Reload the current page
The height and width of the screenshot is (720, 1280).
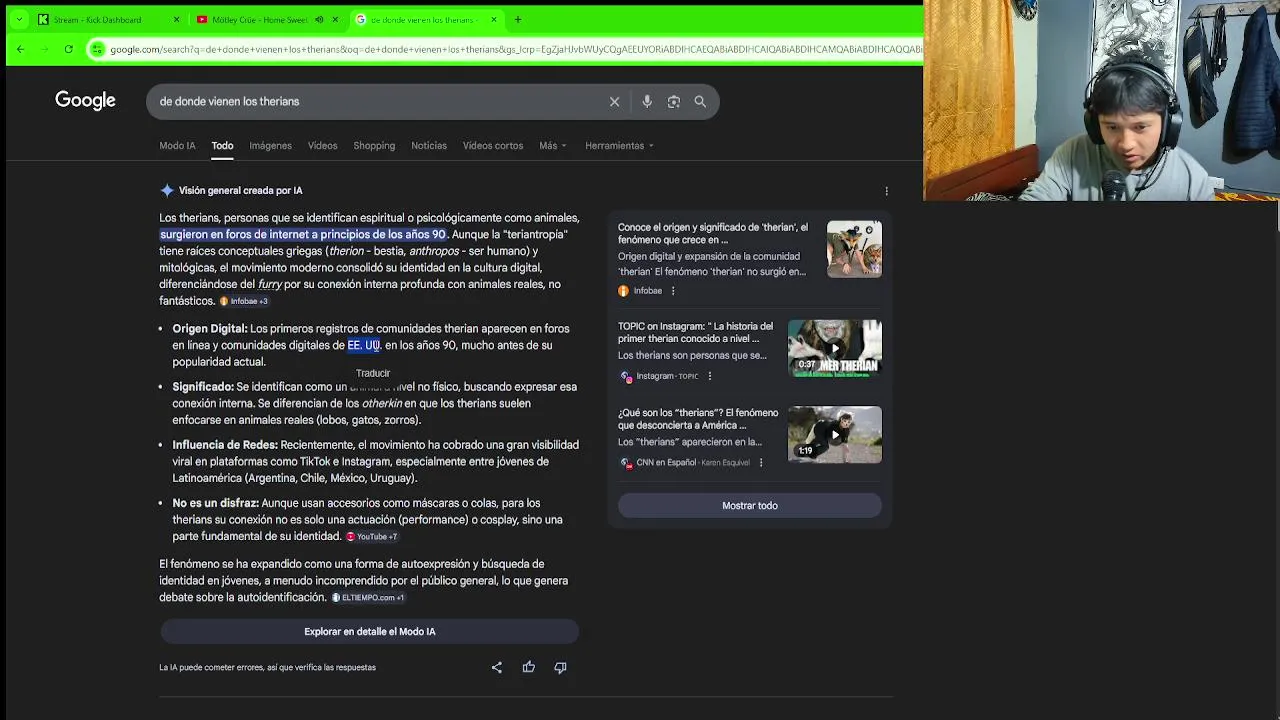(68, 49)
